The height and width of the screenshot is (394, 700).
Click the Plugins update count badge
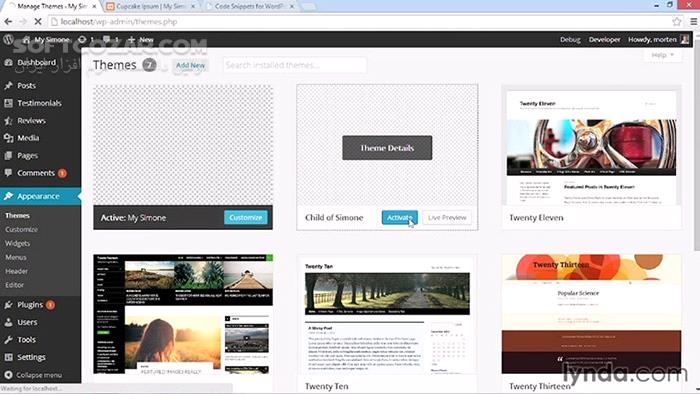[x=50, y=305]
